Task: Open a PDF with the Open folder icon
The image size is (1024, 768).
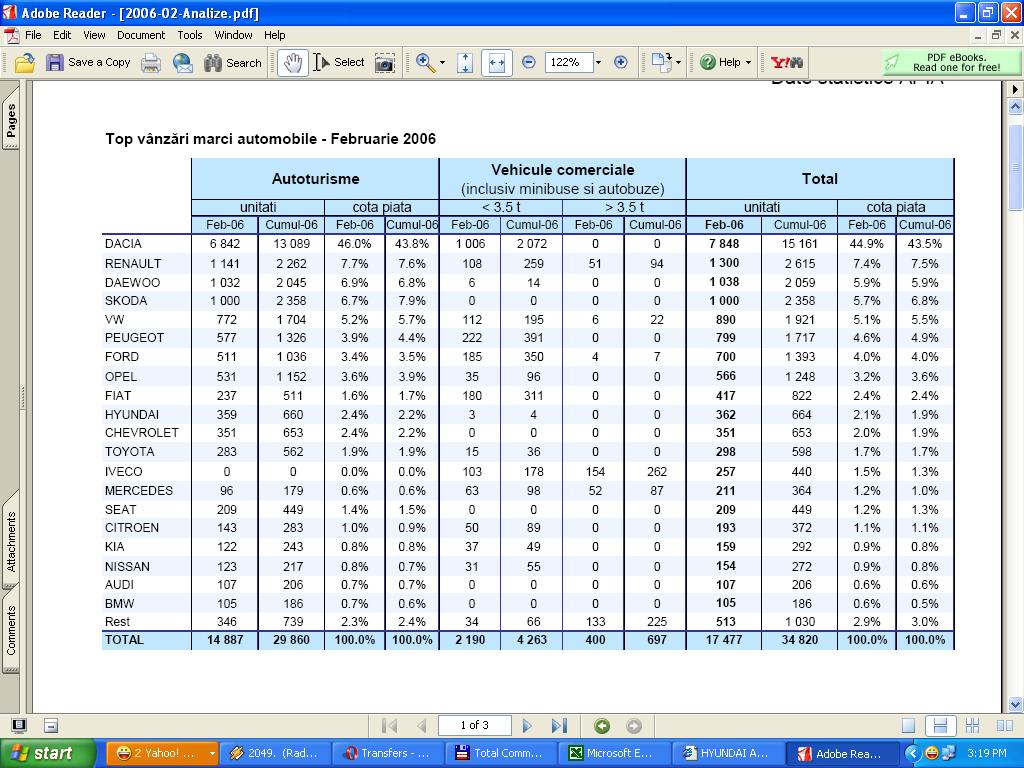Action: [x=24, y=63]
